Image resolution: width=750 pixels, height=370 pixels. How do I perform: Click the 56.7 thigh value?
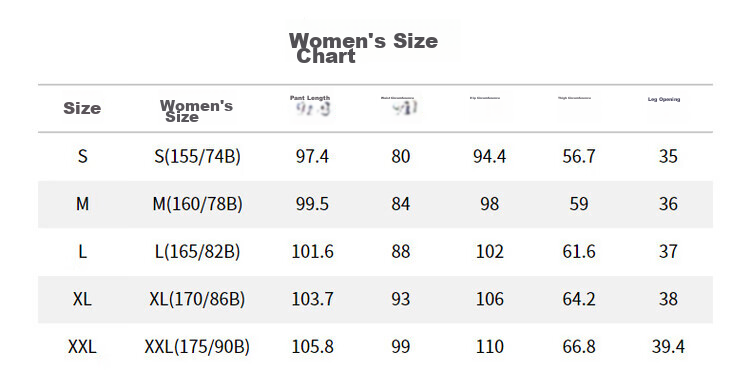pyautogui.click(x=579, y=157)
